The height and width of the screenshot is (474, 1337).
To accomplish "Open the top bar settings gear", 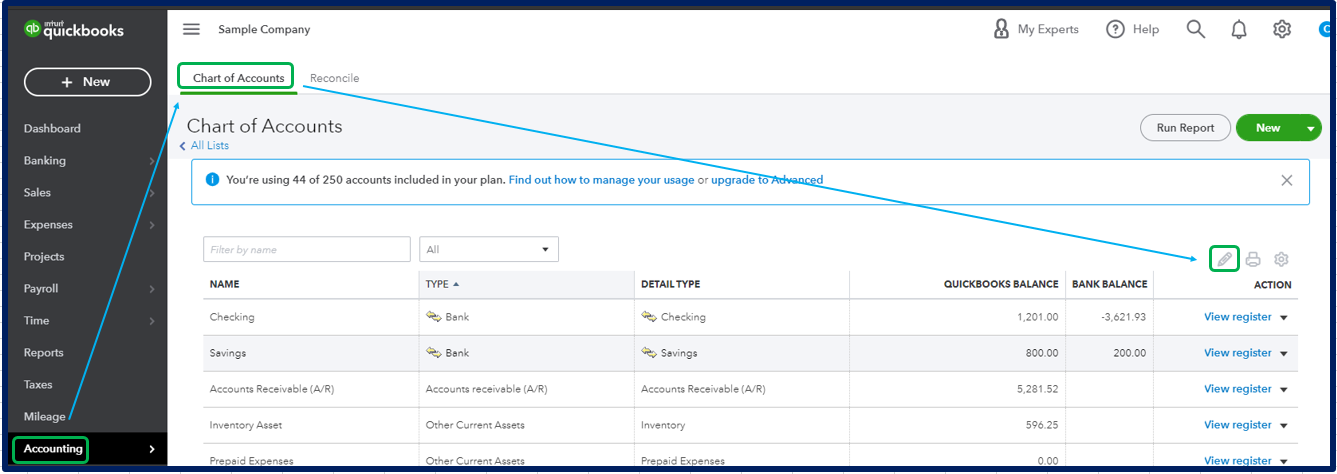I will pyautogui.click(x=1282, y=29).
